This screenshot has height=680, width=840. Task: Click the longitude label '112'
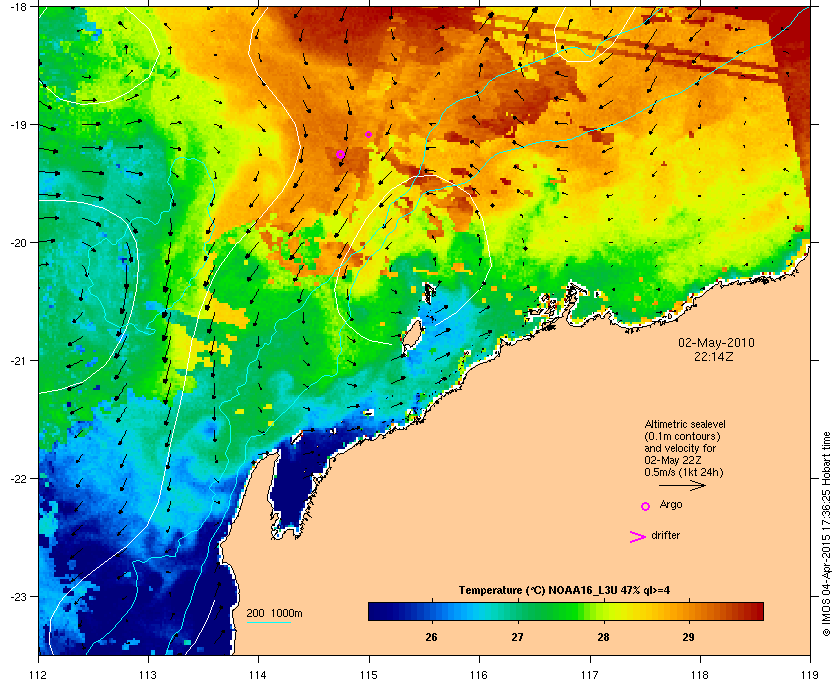(39, 675)
